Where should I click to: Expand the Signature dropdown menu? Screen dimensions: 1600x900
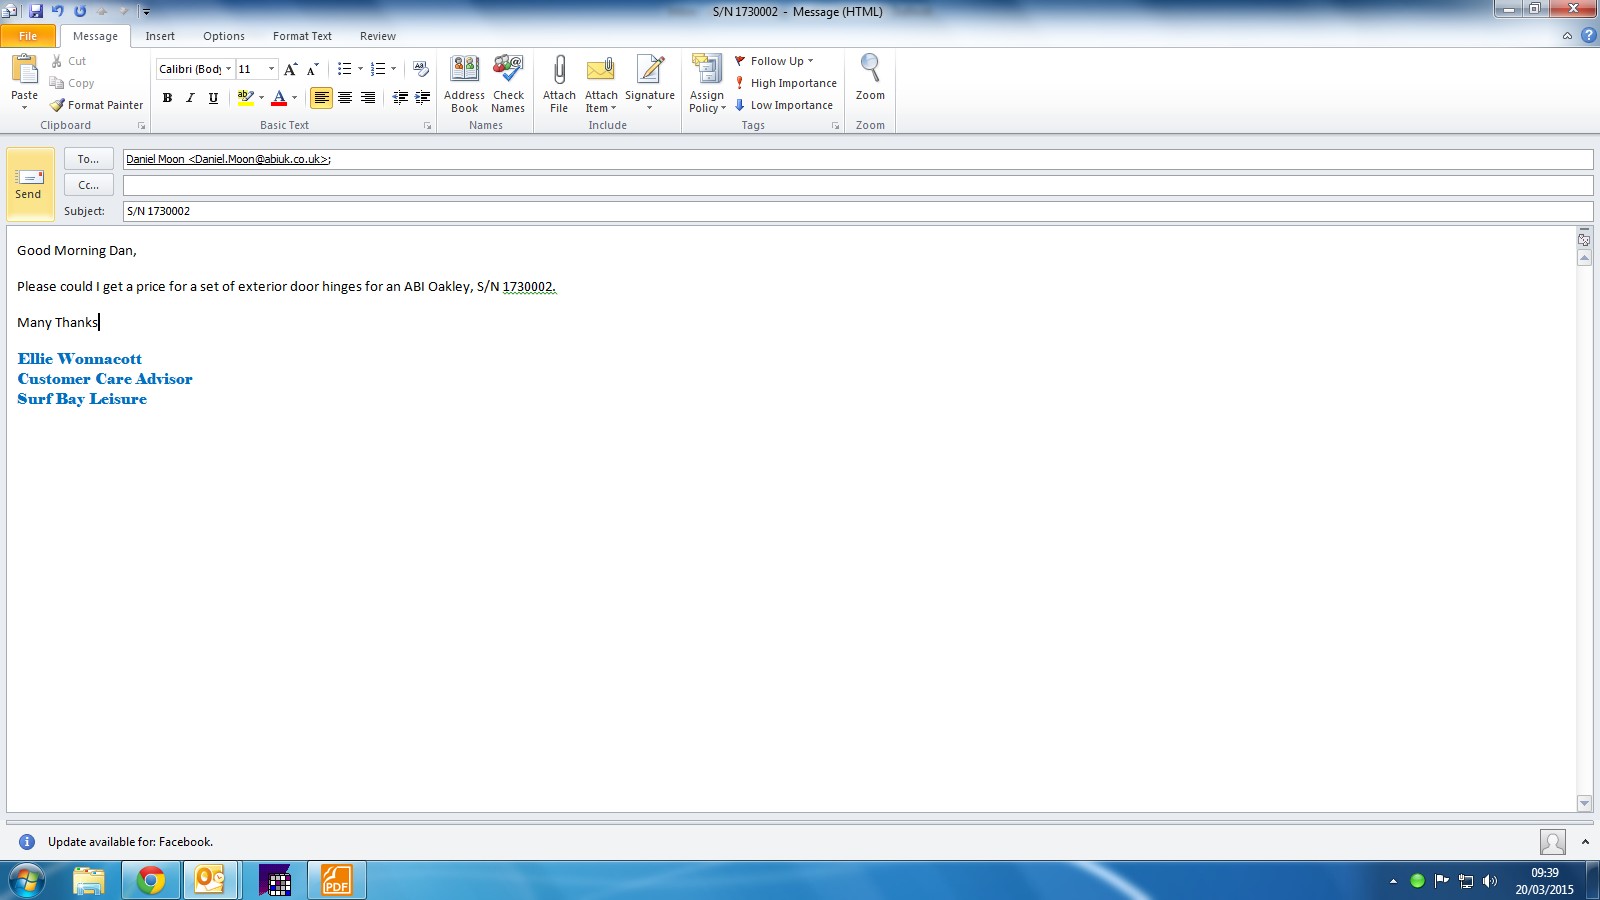click(x=650, y=106)
